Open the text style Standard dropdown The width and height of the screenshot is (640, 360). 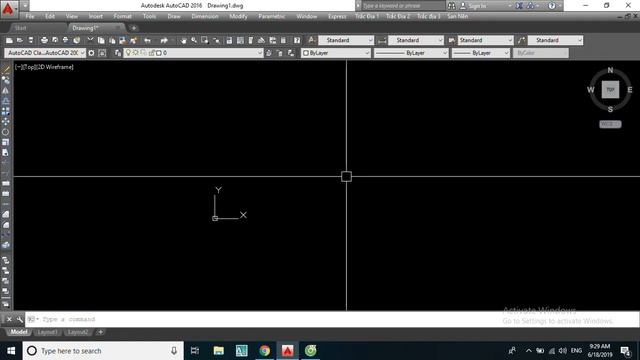[346, 40]
